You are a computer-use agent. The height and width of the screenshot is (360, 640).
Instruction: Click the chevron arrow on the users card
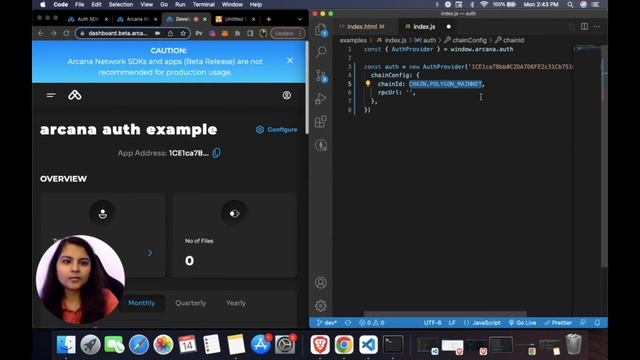(150, 253)
